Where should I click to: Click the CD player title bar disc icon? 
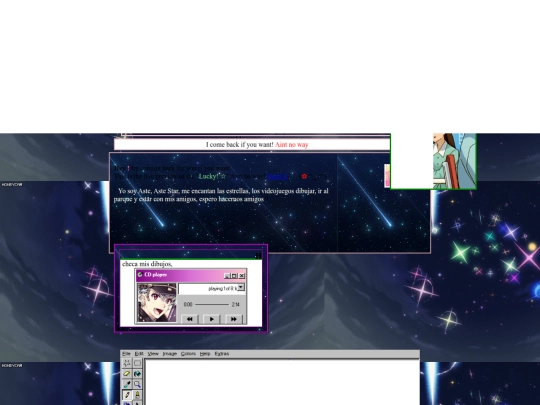(x=140, y=275)
